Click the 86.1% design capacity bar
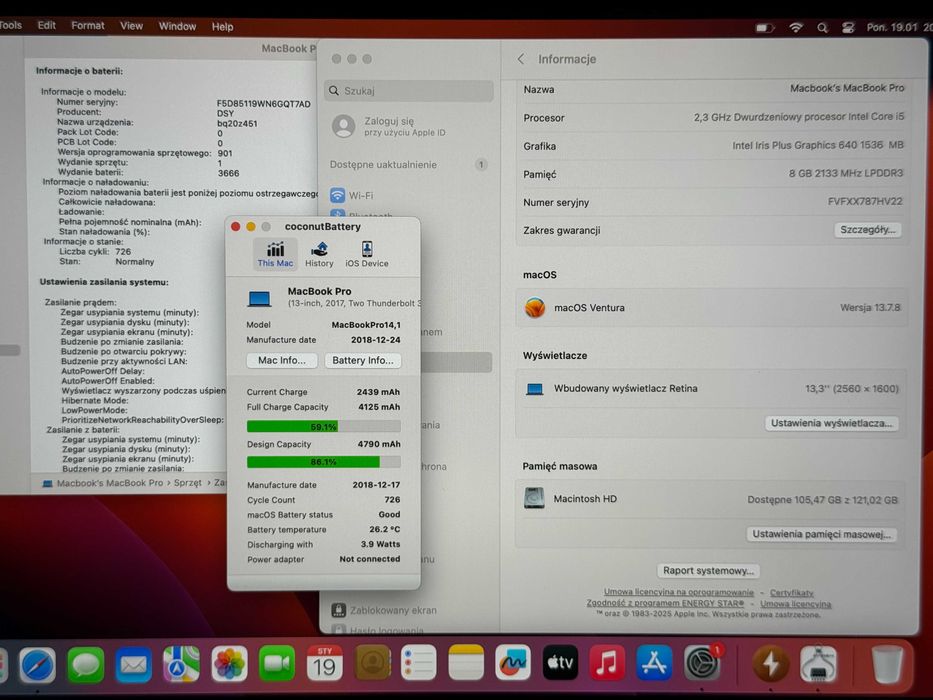Screen dimensions: 933x700 click(x=323, y=462)
